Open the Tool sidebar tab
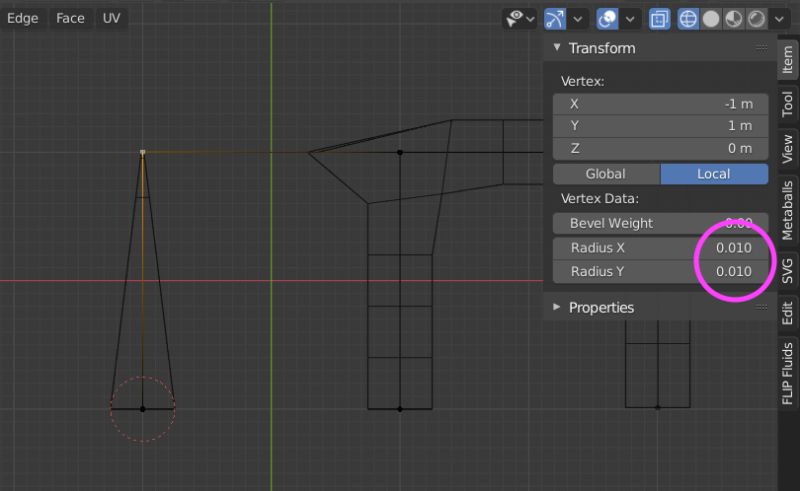Image resolution: width=800 pixels, height=491 pixels. (788, 104)
